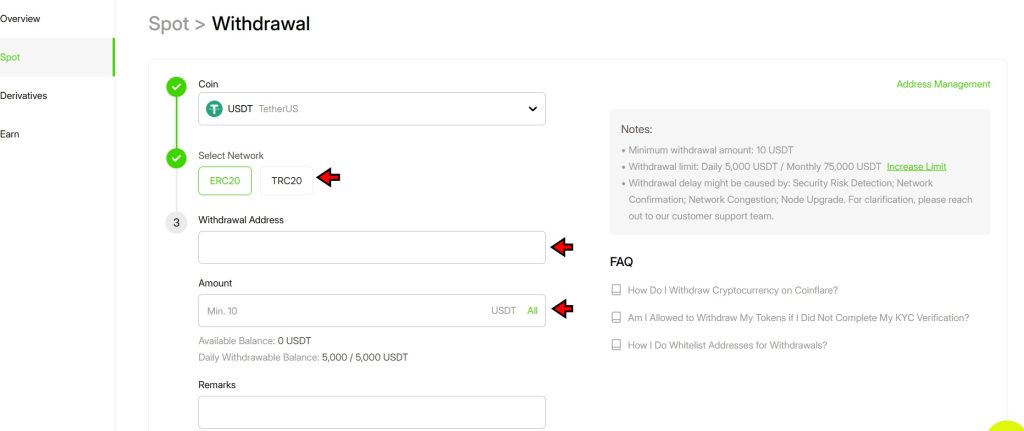This screenshot has height=431, width=1024.
Task: Click All to withdraw the full balance
Action: [x=532, y=311]
